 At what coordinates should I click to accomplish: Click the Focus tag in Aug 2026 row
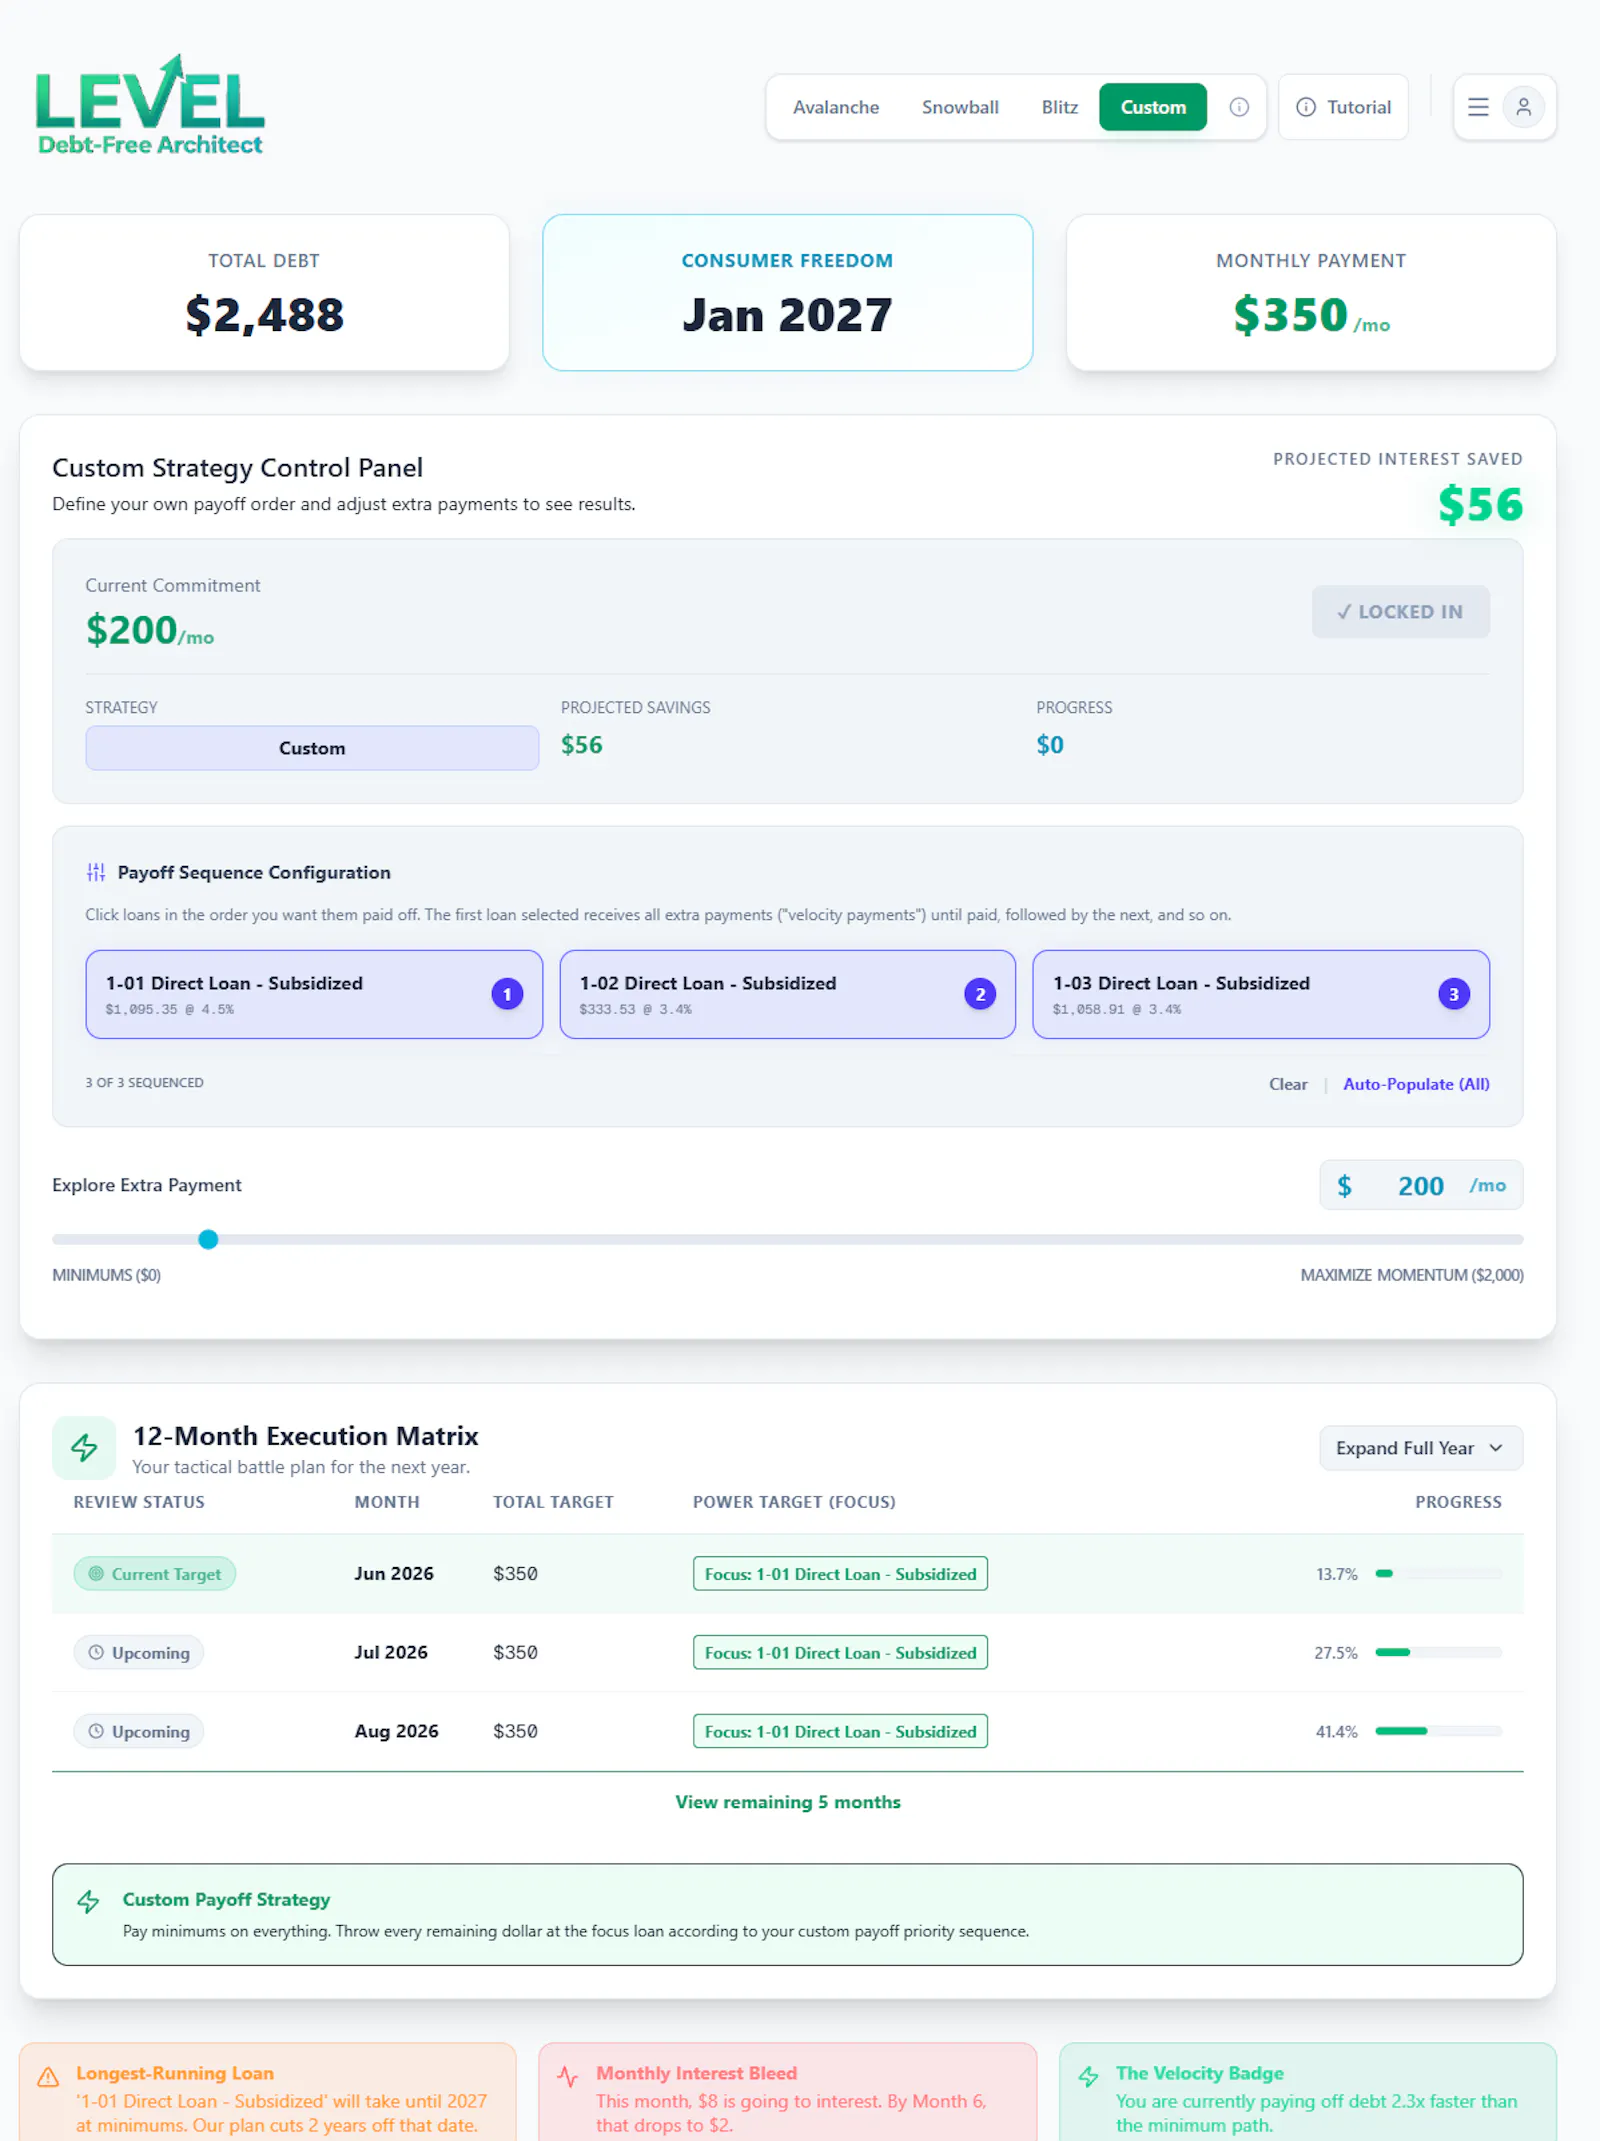840,1731
